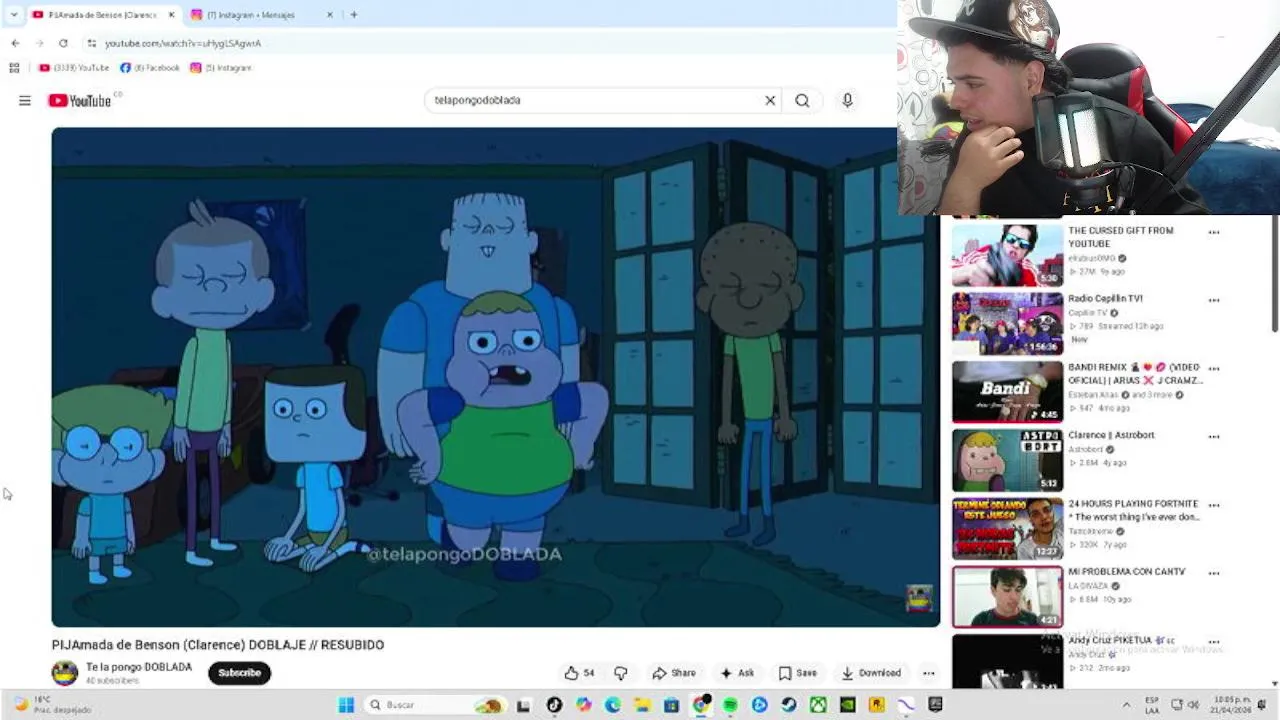Image resolution: width=1280 pixels, height=720 pixels.
Task: Open a new browser tab with plus
Action: [353, 15]
